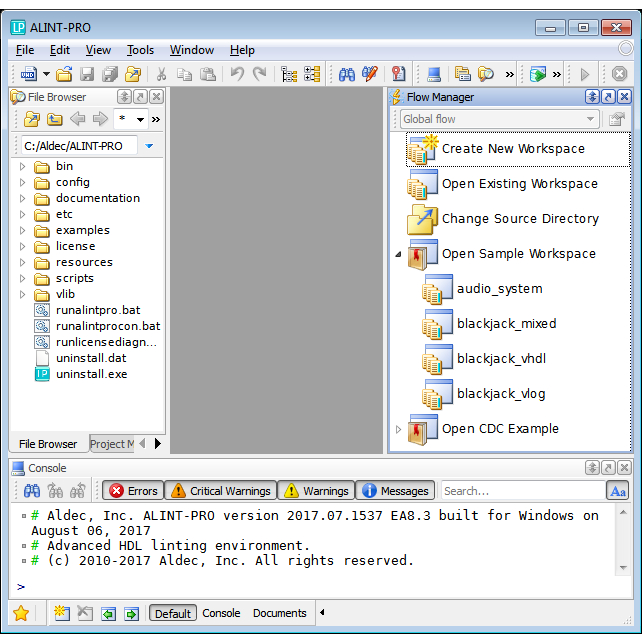The height and width of the screenshot is (642, 642).
Task: Switch to the Console perspective
Action: pos(221,613)
